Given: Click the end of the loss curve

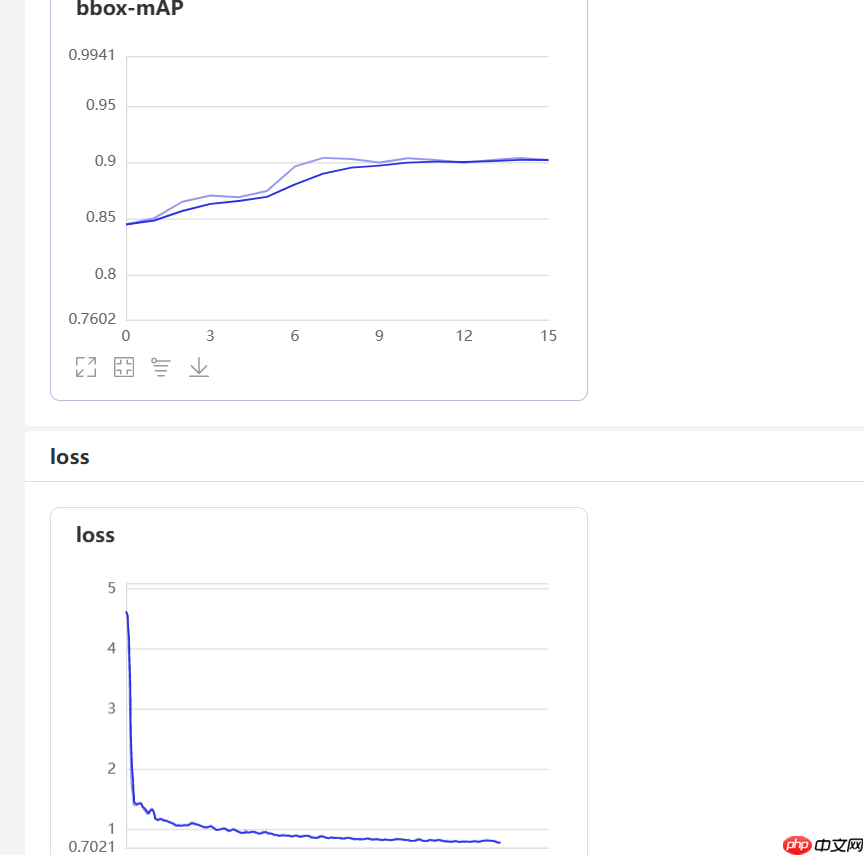Looking at the screenshot, I should pyautogui.click(x=499, y=842).
